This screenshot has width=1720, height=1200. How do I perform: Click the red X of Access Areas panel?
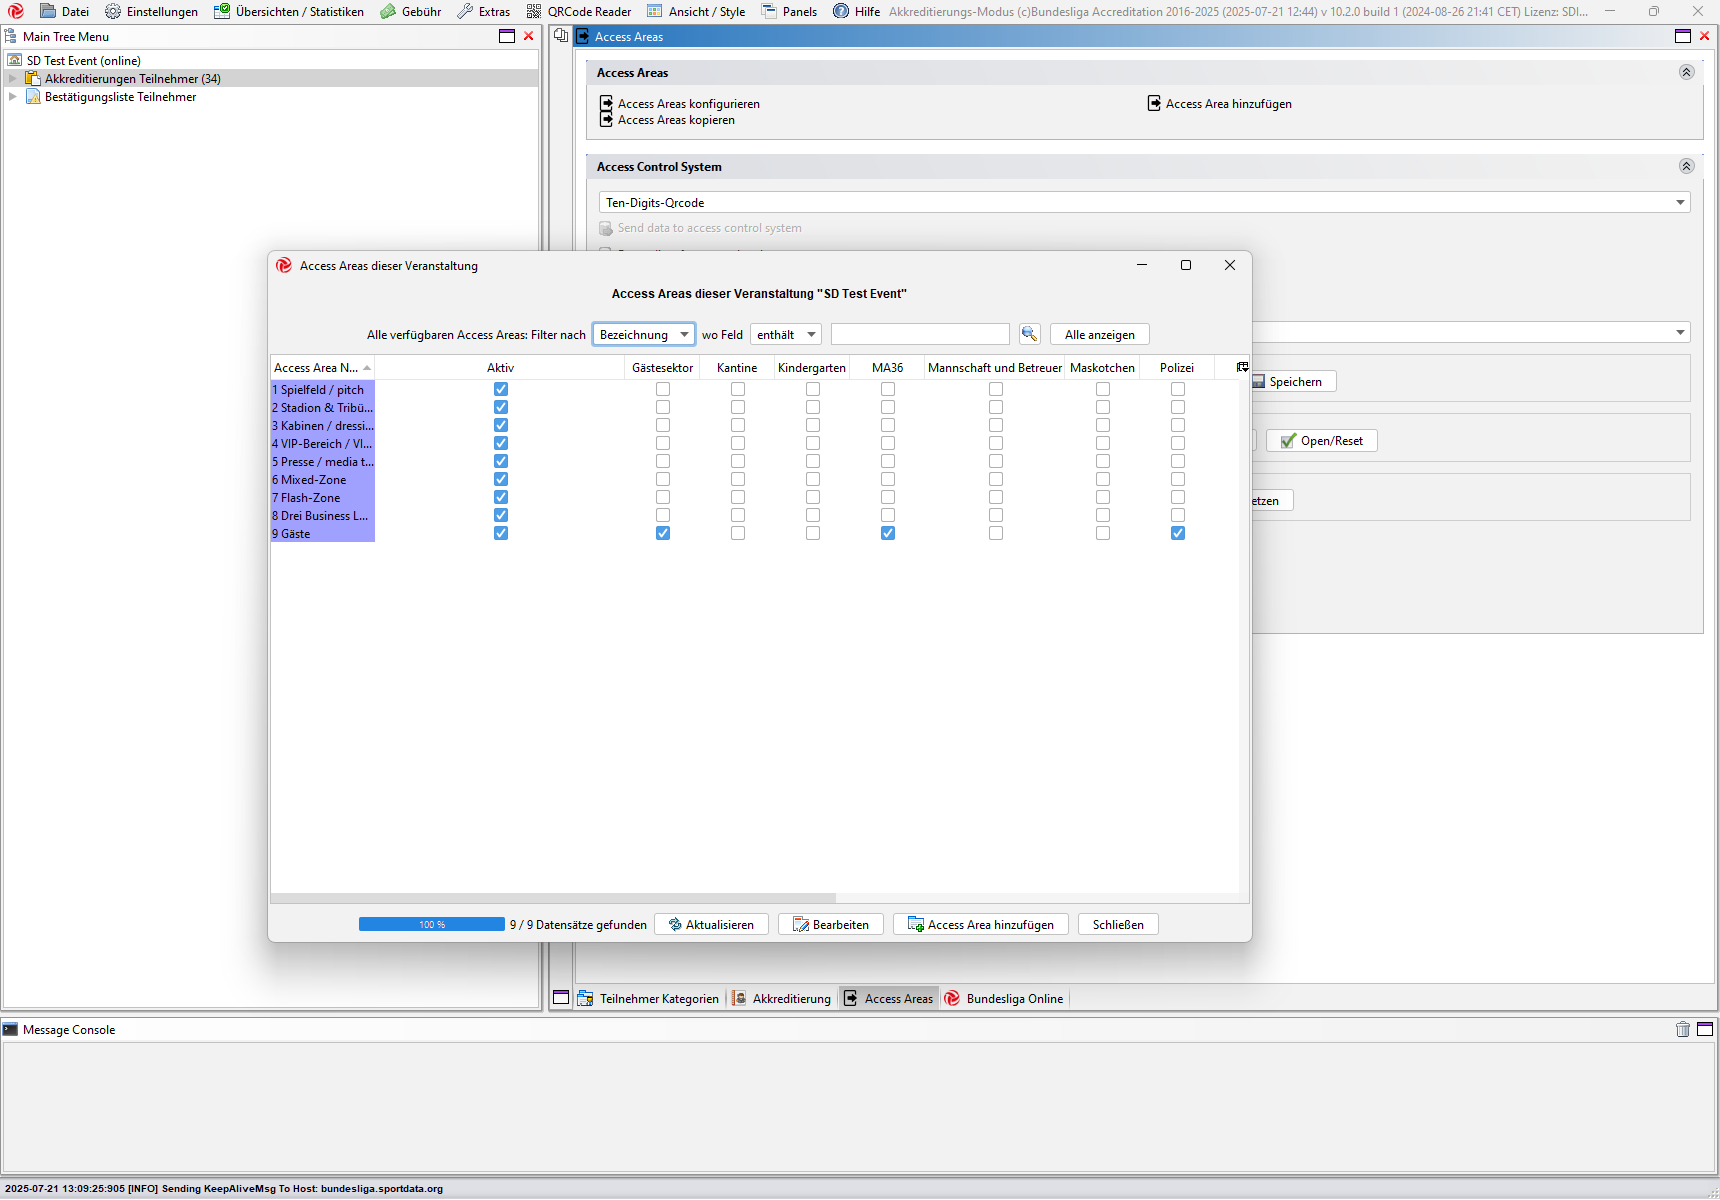(1705, 36)
